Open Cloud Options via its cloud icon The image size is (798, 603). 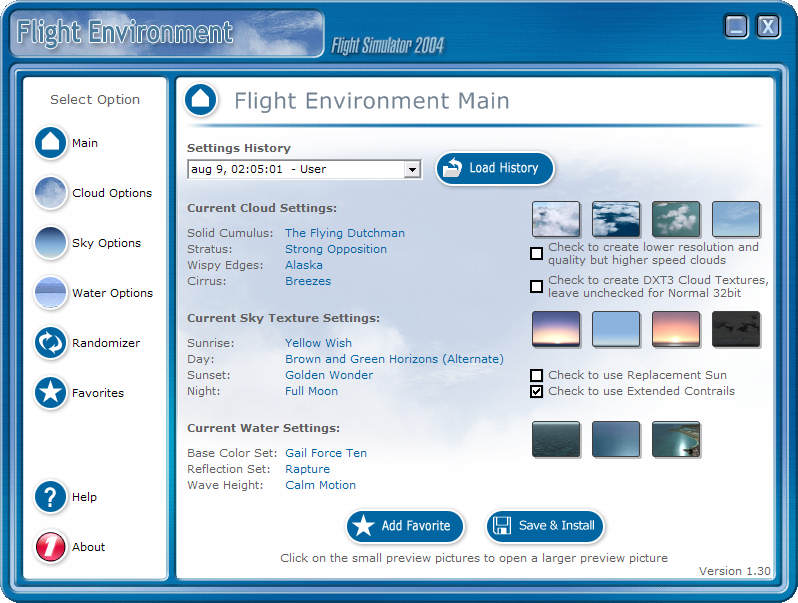[50, 193]
